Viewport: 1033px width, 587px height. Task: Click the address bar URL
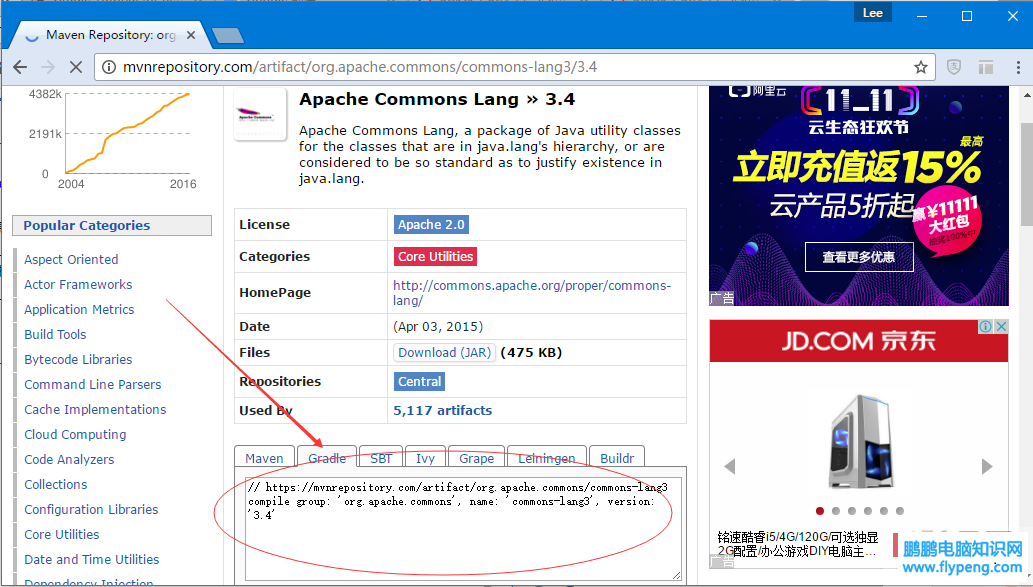pyautogui.click(x=360, y=67)
